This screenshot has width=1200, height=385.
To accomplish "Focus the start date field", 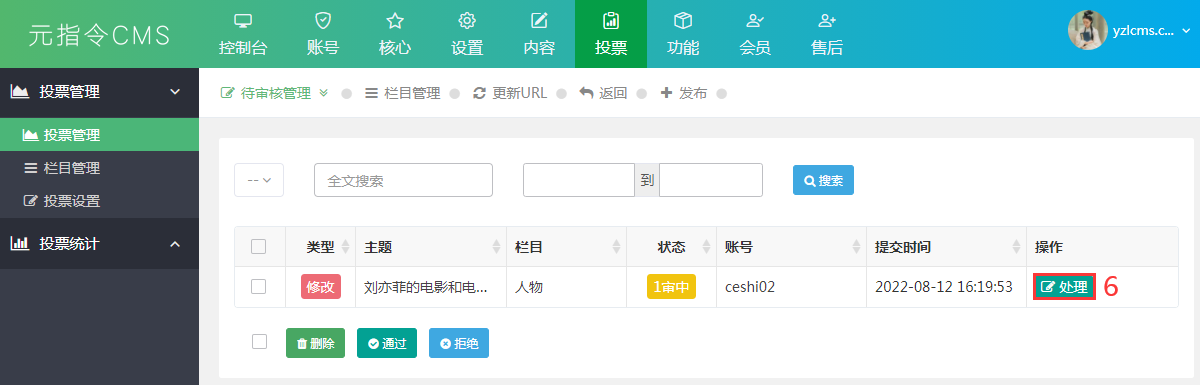I will click(578, 180).
